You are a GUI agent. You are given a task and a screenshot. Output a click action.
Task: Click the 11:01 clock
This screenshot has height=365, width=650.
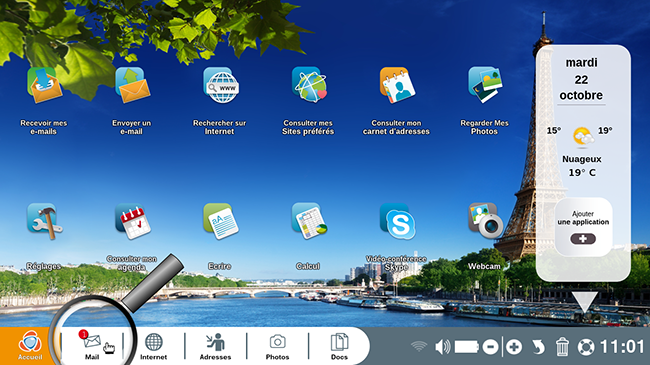click(x=622, y=347)
